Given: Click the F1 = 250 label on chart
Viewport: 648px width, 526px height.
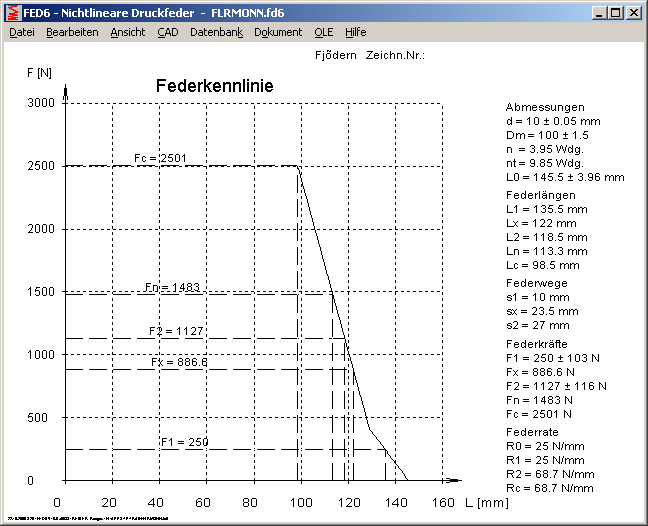Looking at the screenshot, I should [x=185, y=441].
